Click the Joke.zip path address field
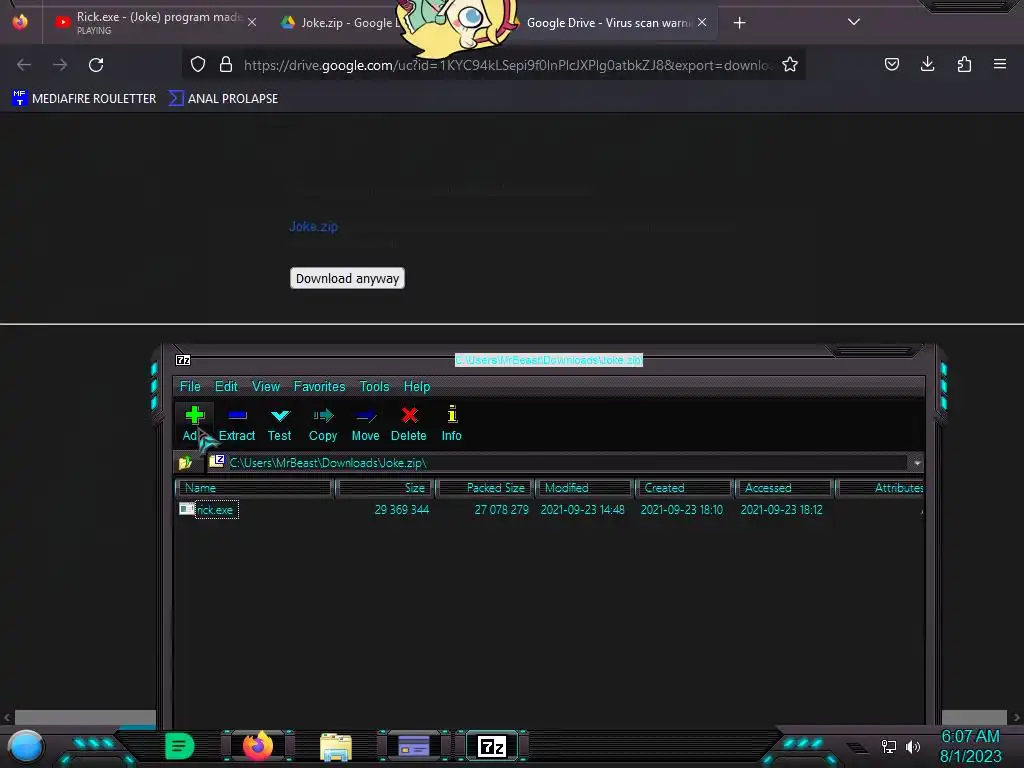Viewport: 1024px width, 768px height. tap(558, 463)
